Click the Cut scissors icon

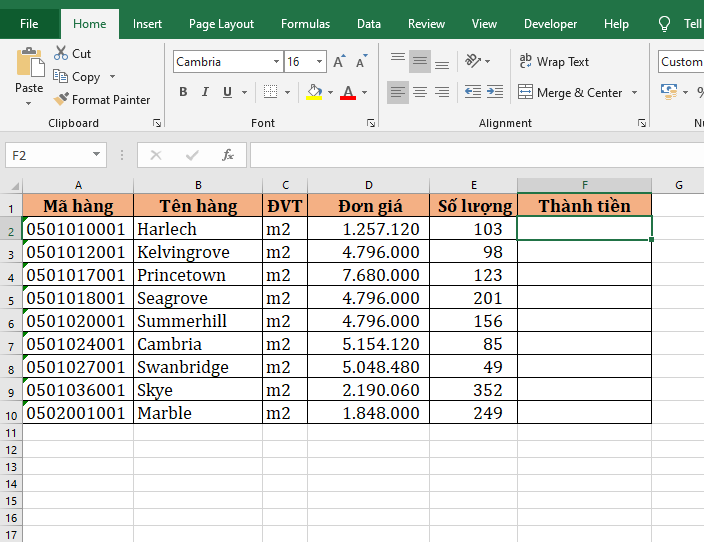click(x=61, y=54)
